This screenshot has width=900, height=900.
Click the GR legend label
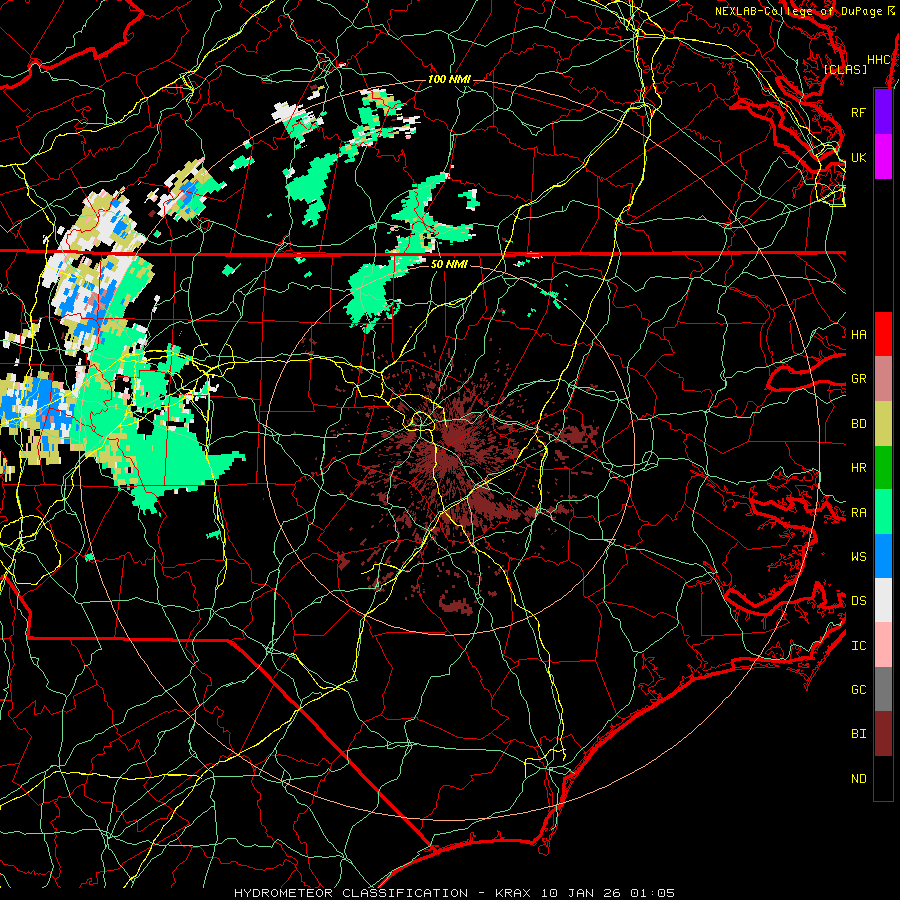(x=858, y=379)
